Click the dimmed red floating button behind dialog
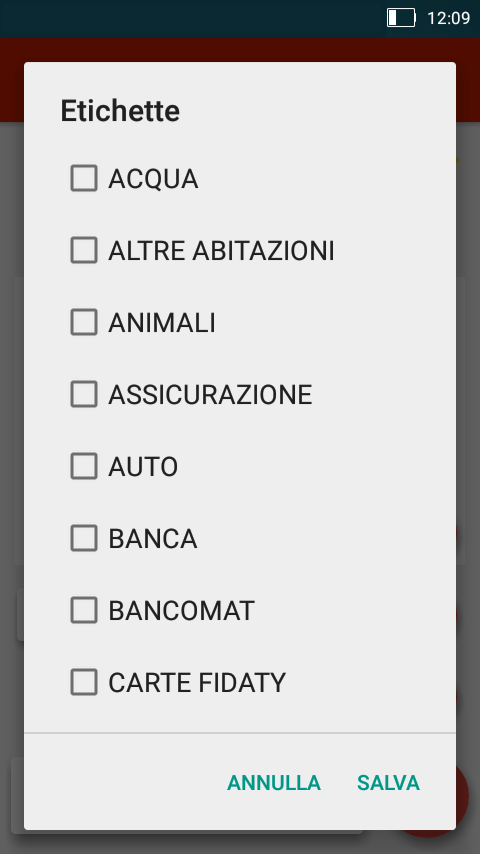 click(461, 797)
